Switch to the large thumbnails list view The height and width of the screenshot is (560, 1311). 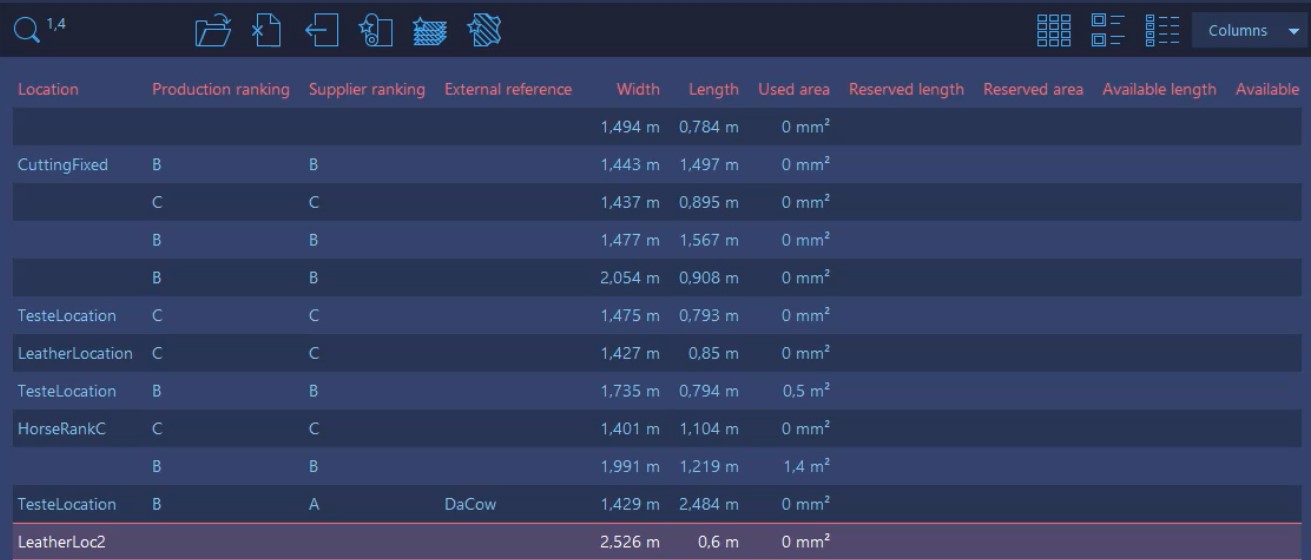1108,31
